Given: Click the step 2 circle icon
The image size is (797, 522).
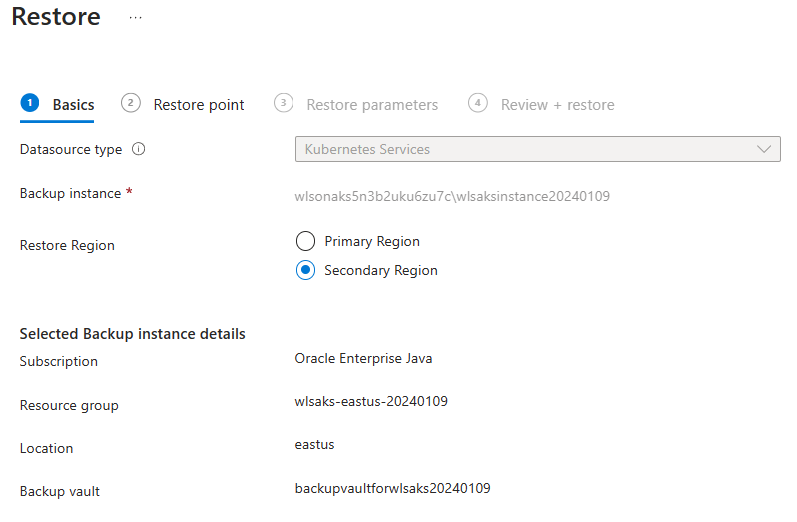Looking at the screenshot, I should [130, 103].
